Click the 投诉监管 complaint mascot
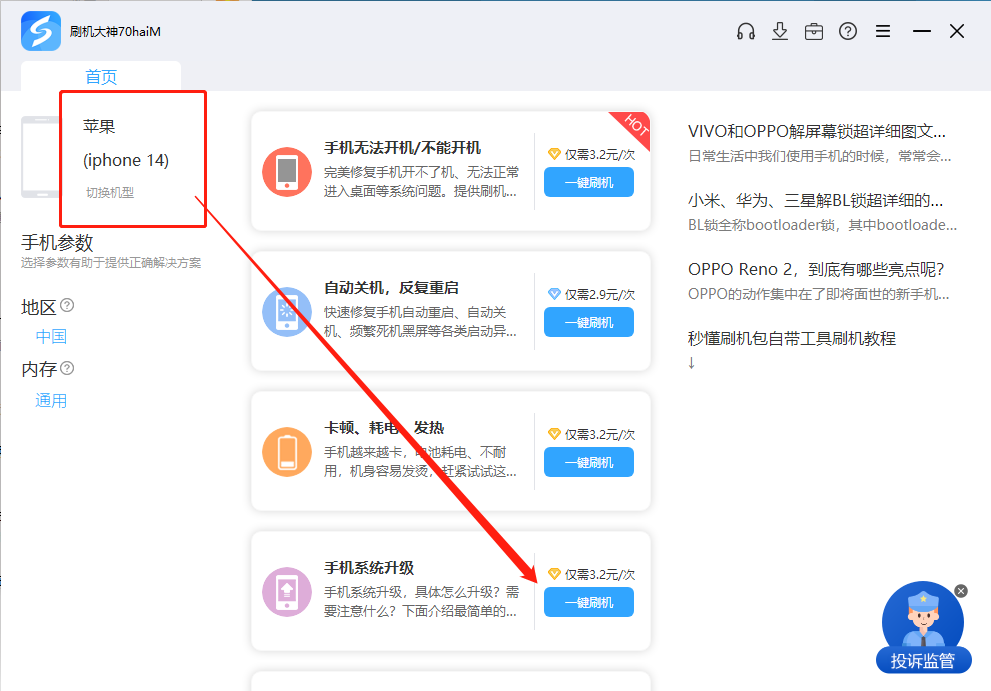Image resolution: width=991 pixels, height=691 pixels. pos(923,627)
